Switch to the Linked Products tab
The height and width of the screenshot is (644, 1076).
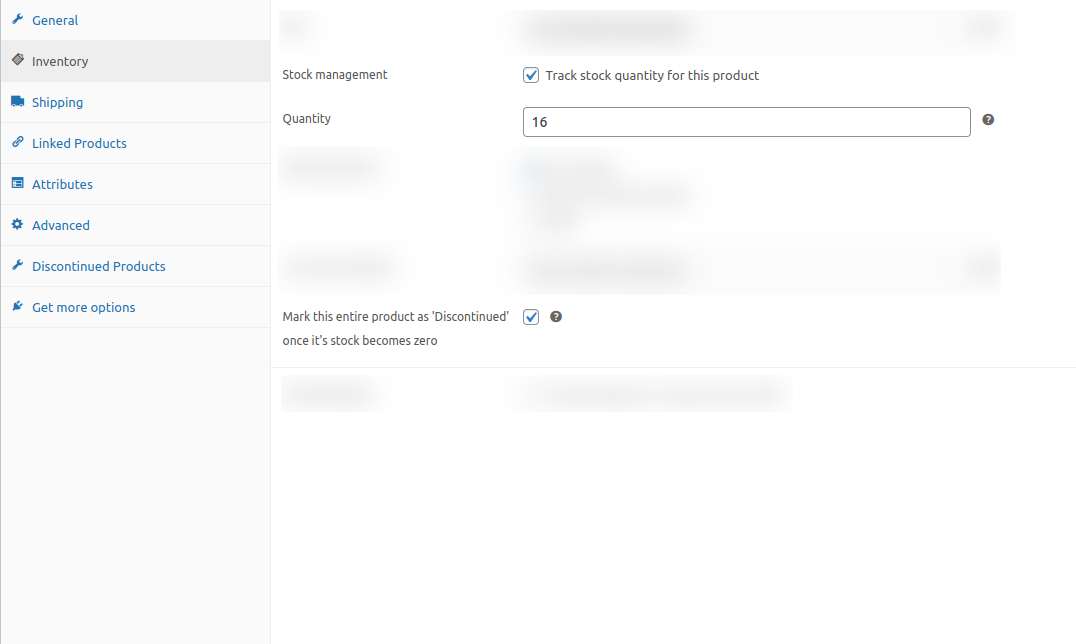79,143
